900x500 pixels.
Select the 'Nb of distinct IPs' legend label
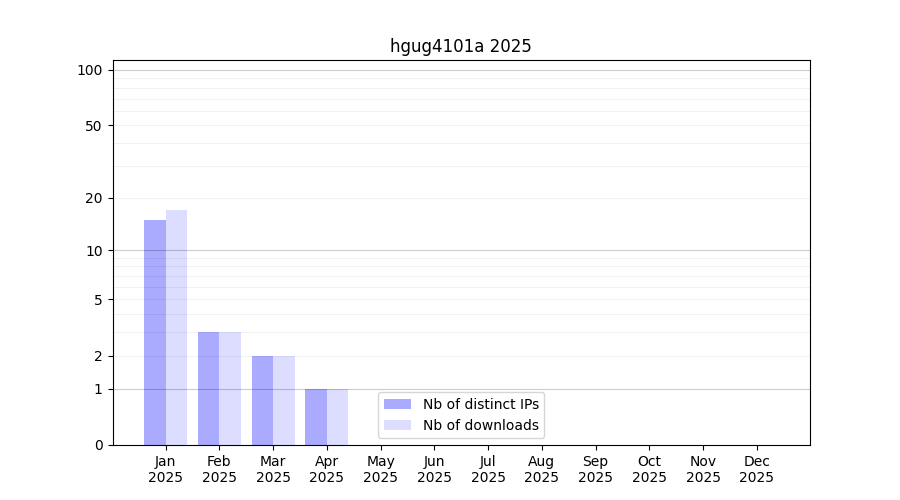[480, 404]
